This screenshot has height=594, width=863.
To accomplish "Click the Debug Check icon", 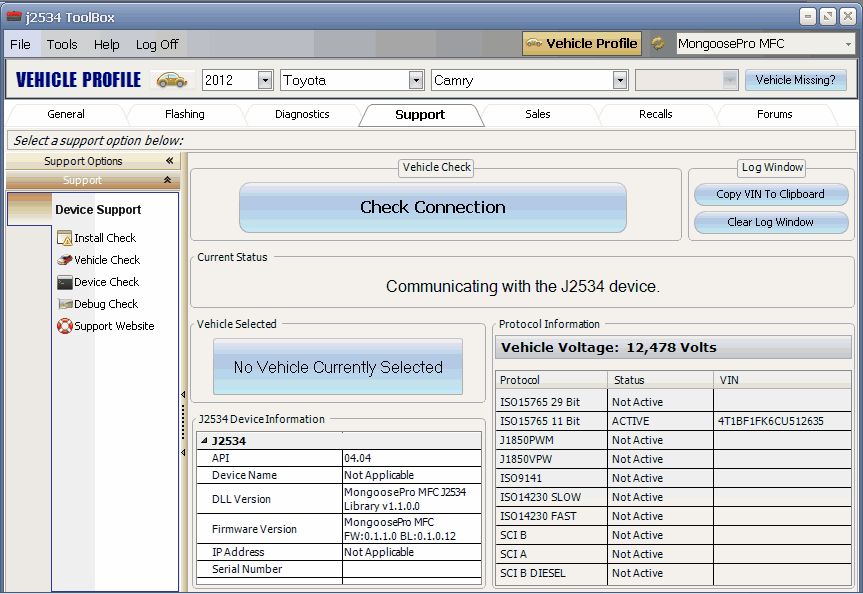I will [x=65, y=304].
